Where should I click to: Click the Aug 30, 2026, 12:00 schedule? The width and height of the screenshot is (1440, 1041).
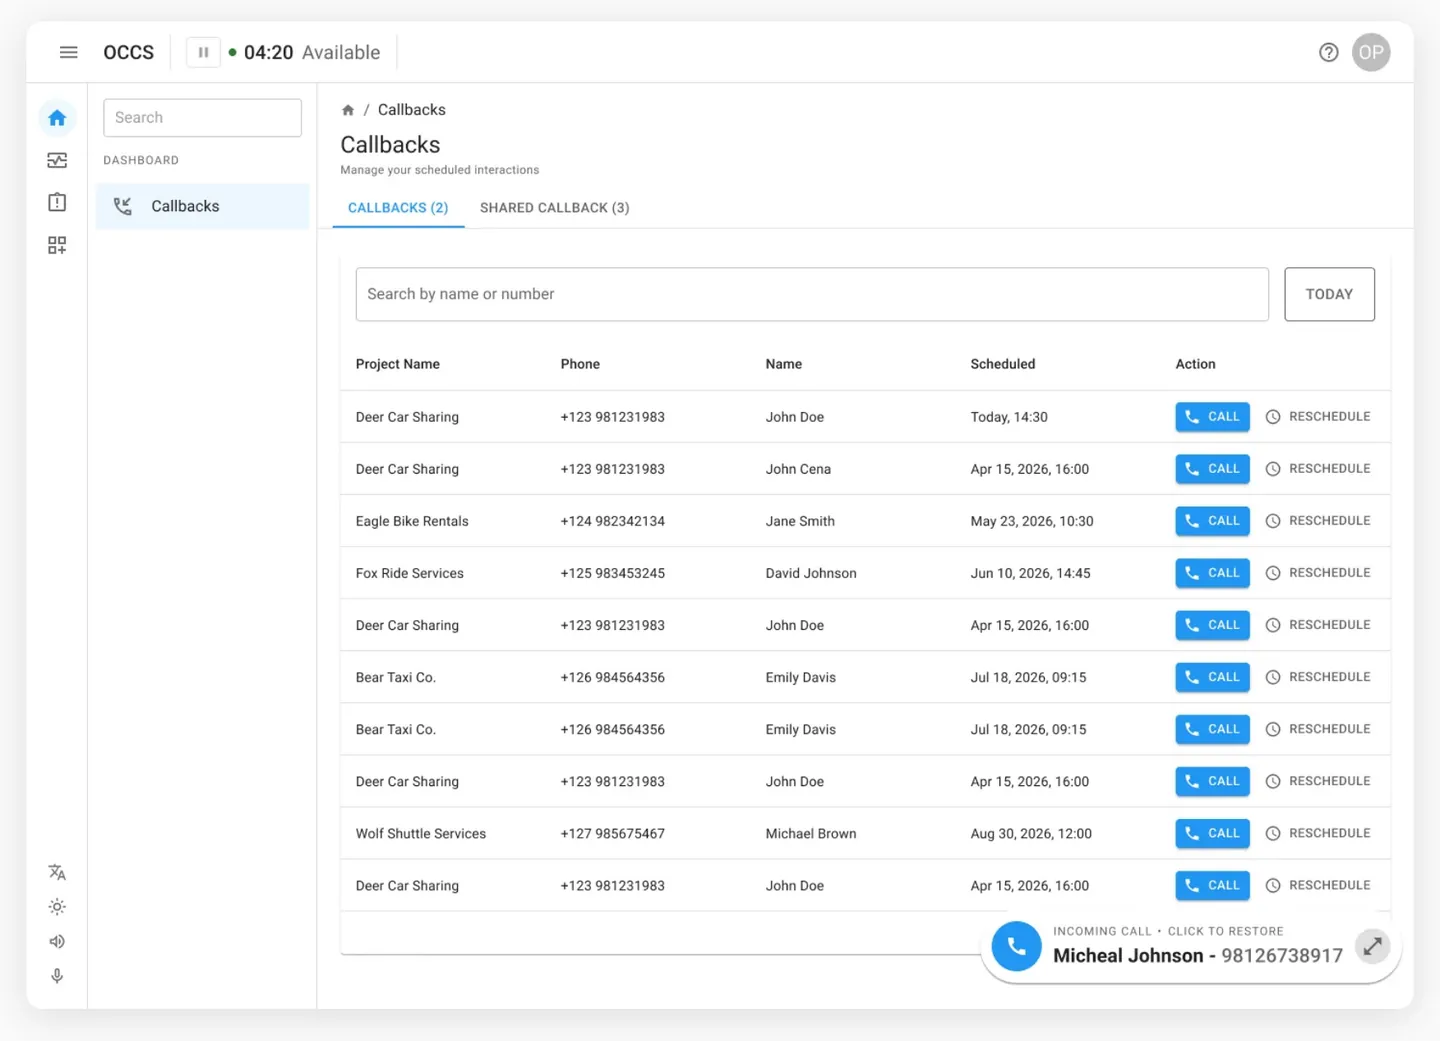pos(1031,834)
